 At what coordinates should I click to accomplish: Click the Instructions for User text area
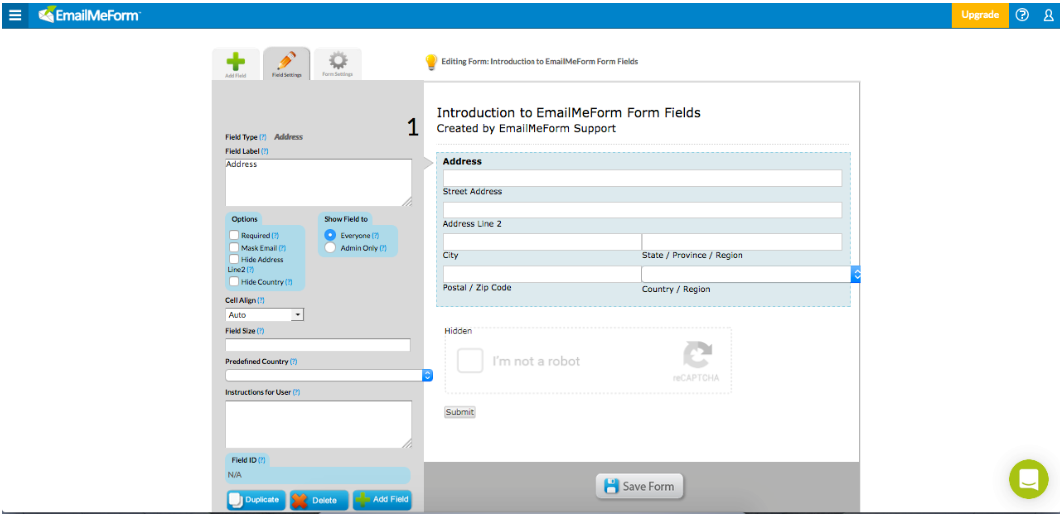(318, 424)
